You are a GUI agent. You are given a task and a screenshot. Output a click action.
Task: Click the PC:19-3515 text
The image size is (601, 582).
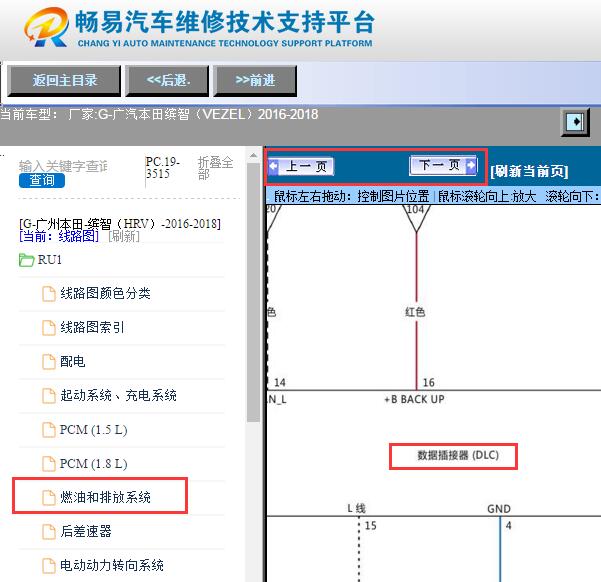click(x=163, y=168)
